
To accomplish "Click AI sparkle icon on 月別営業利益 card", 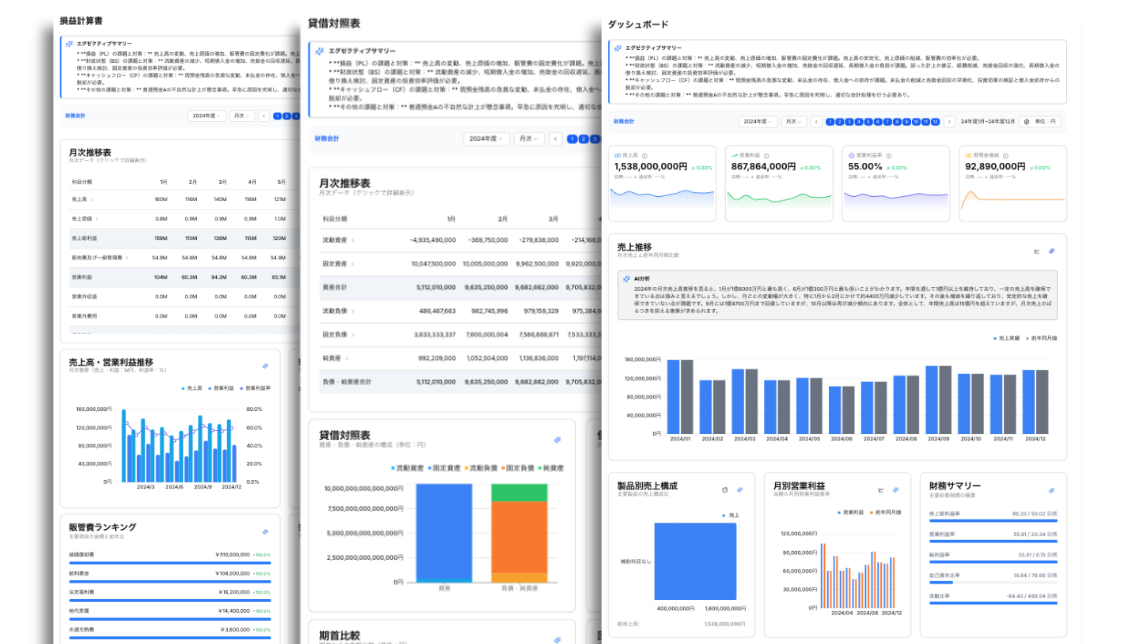I will pyautogui.click(x=896, y=490).
